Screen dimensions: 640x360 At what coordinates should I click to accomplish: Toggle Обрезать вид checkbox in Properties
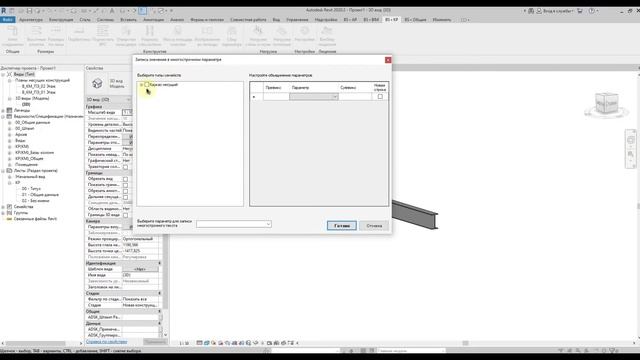[x=125, y=179]
